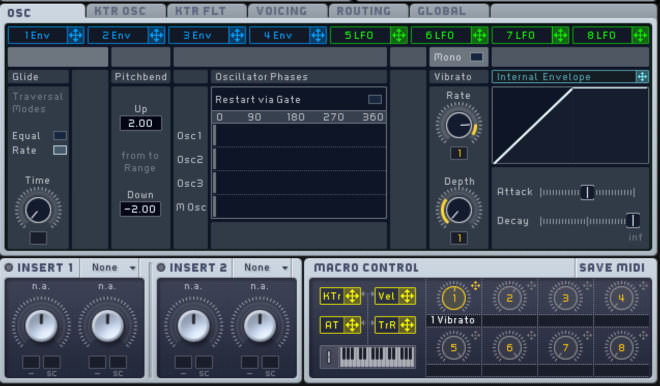Click the 3 Env modulation drag-handle icon

237,35
